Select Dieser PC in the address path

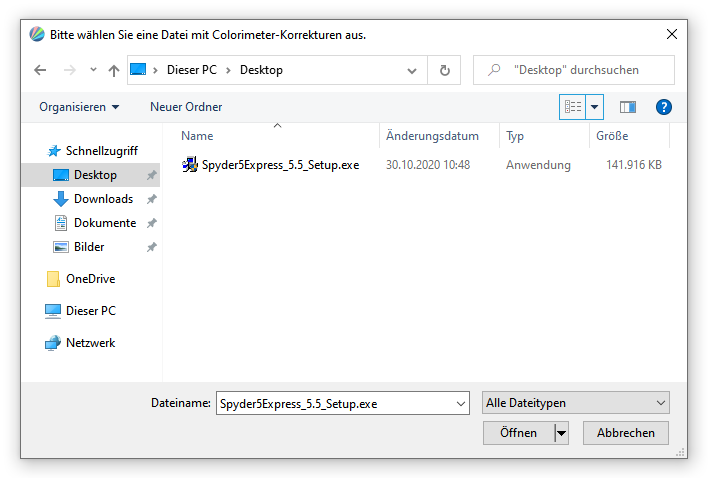tap(192, 70)
